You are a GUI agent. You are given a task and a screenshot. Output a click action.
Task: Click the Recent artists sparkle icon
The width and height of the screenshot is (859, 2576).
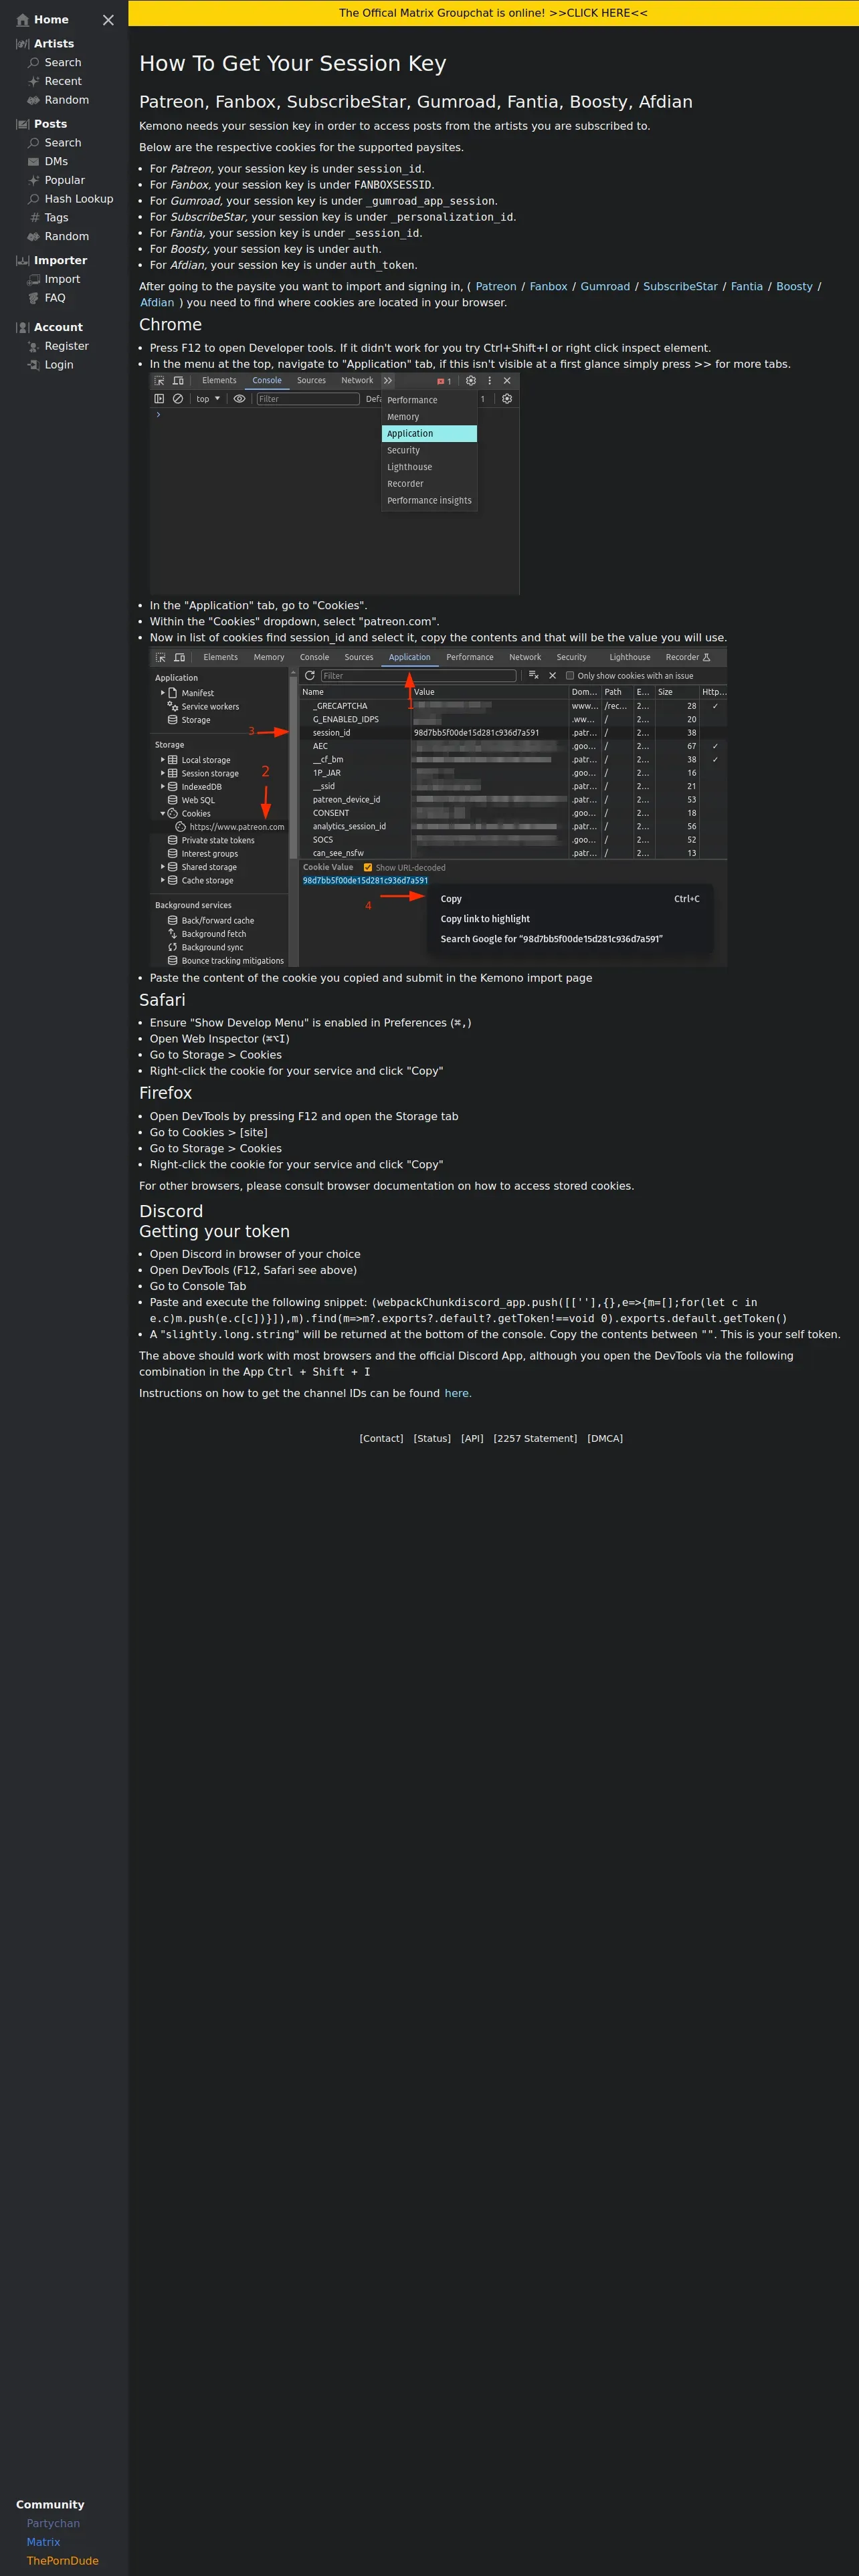(x=34, y=82)
